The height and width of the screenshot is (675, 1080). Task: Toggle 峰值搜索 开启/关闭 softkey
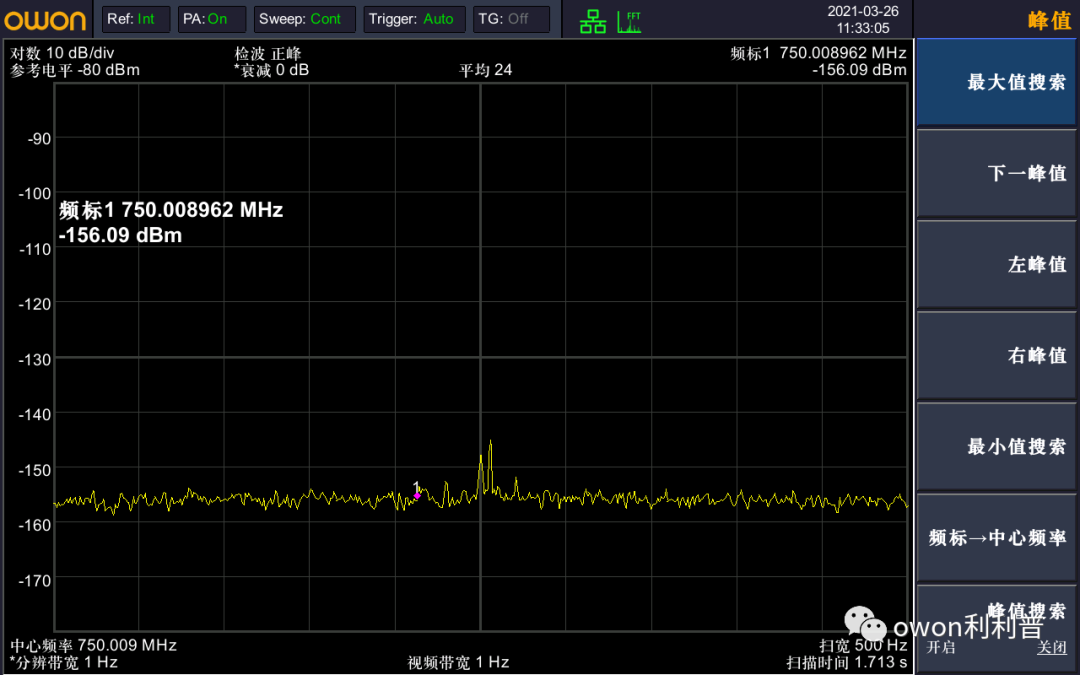(x=997, y=629)
